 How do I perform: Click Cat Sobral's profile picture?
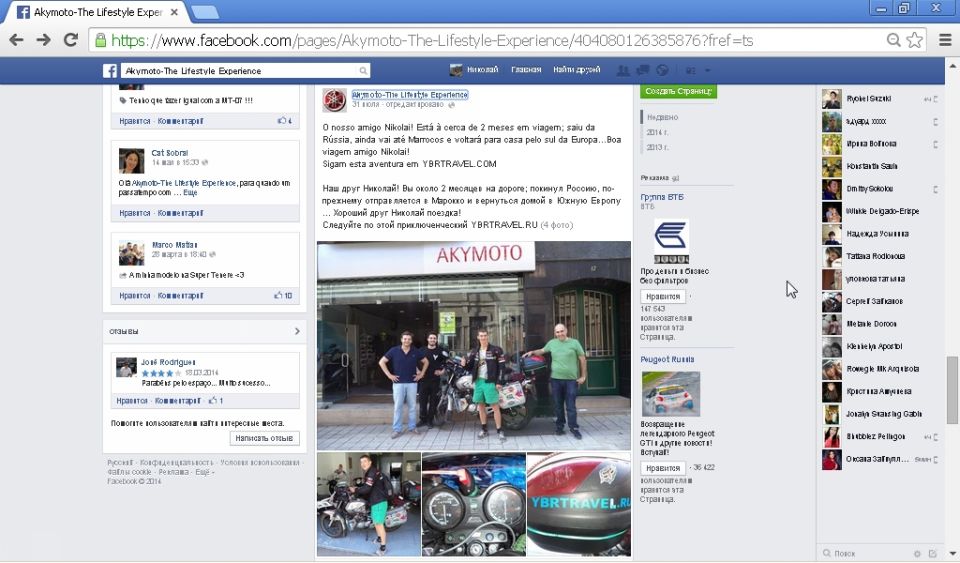(x=131, y=161)
